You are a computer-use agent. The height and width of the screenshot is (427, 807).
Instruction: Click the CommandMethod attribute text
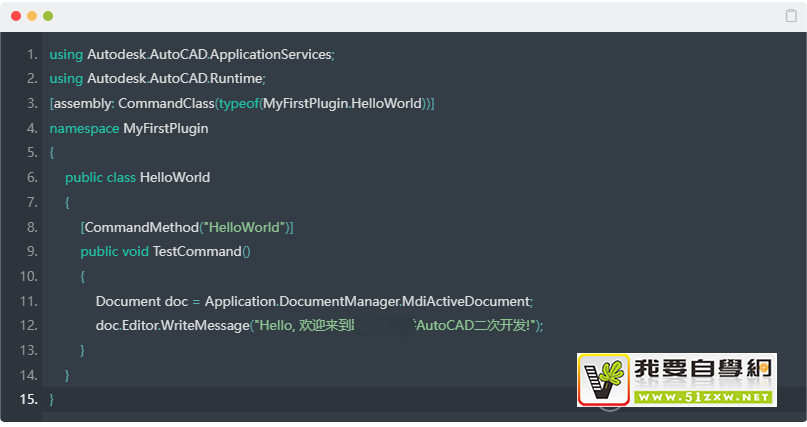tap(141, 227)
